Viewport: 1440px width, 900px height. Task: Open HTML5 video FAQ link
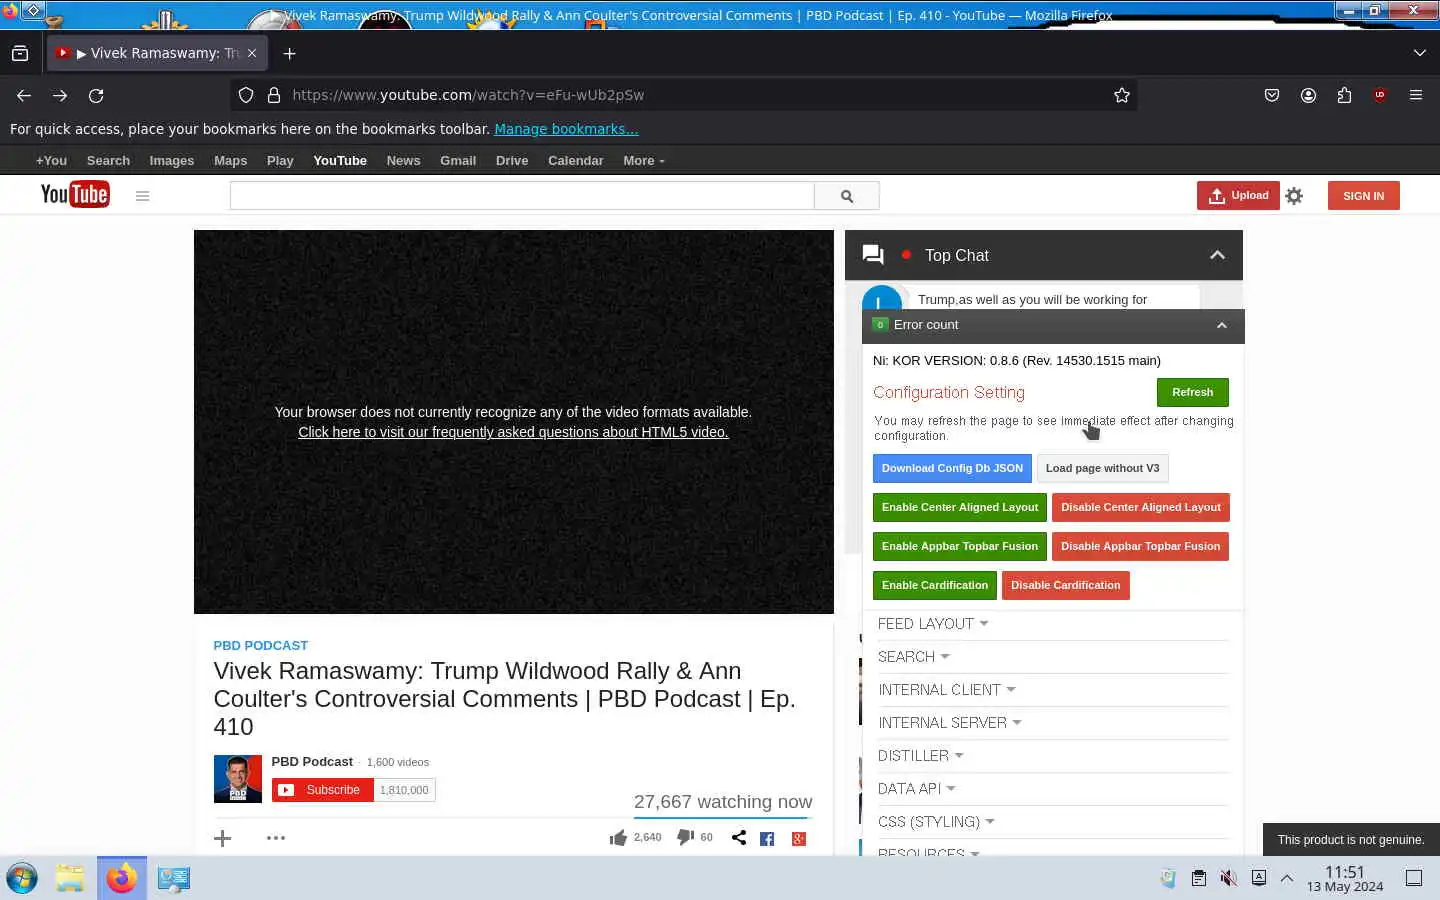click(x=513, y=432)
